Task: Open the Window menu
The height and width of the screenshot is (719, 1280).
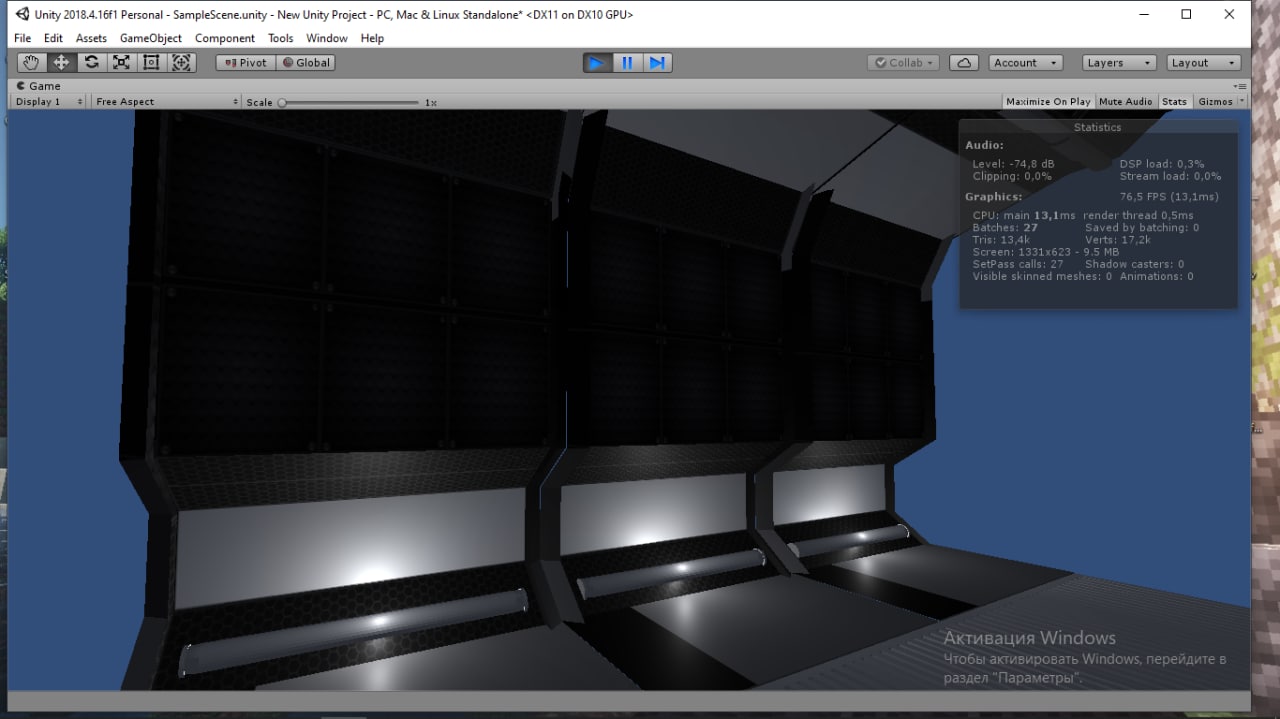Action: 327,38
